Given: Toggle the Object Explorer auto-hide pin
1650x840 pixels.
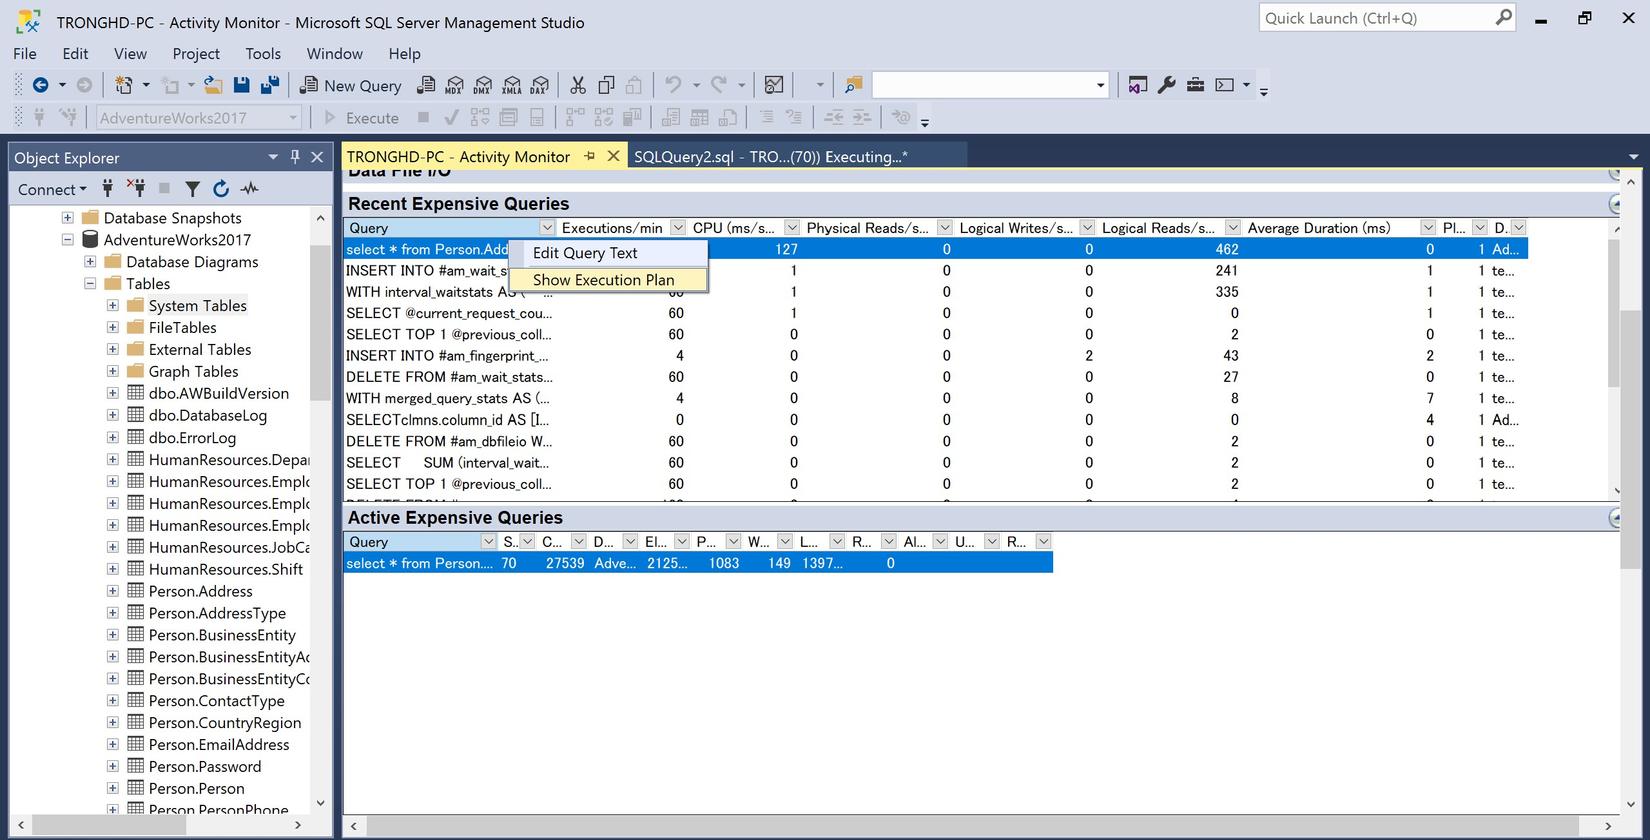Looking at the screenshot, I should tap(295, 157).
